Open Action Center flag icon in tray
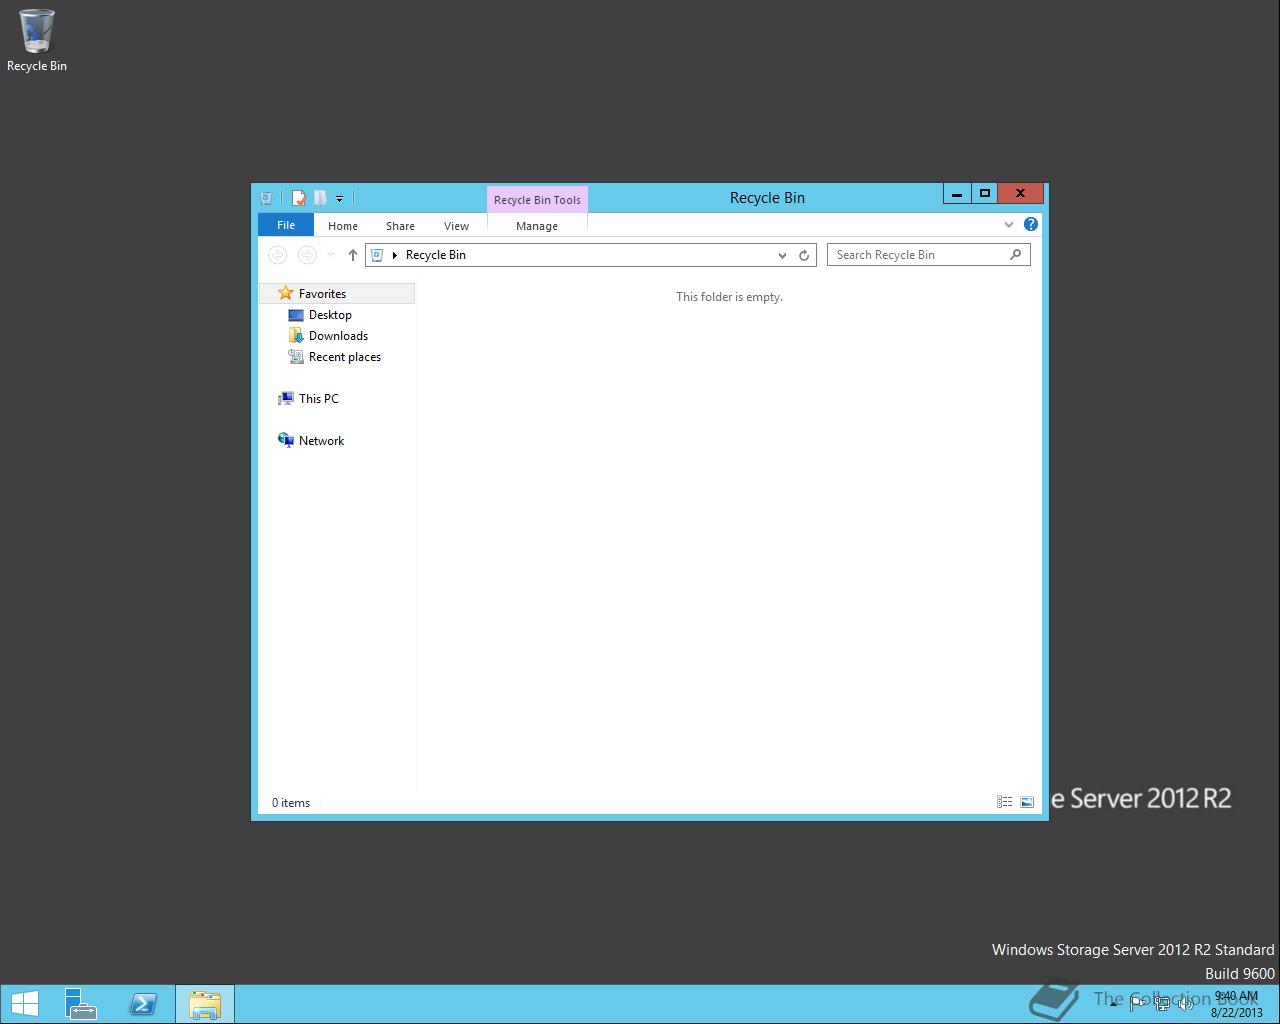1280x1024 pixels. click(1138, 1004)
